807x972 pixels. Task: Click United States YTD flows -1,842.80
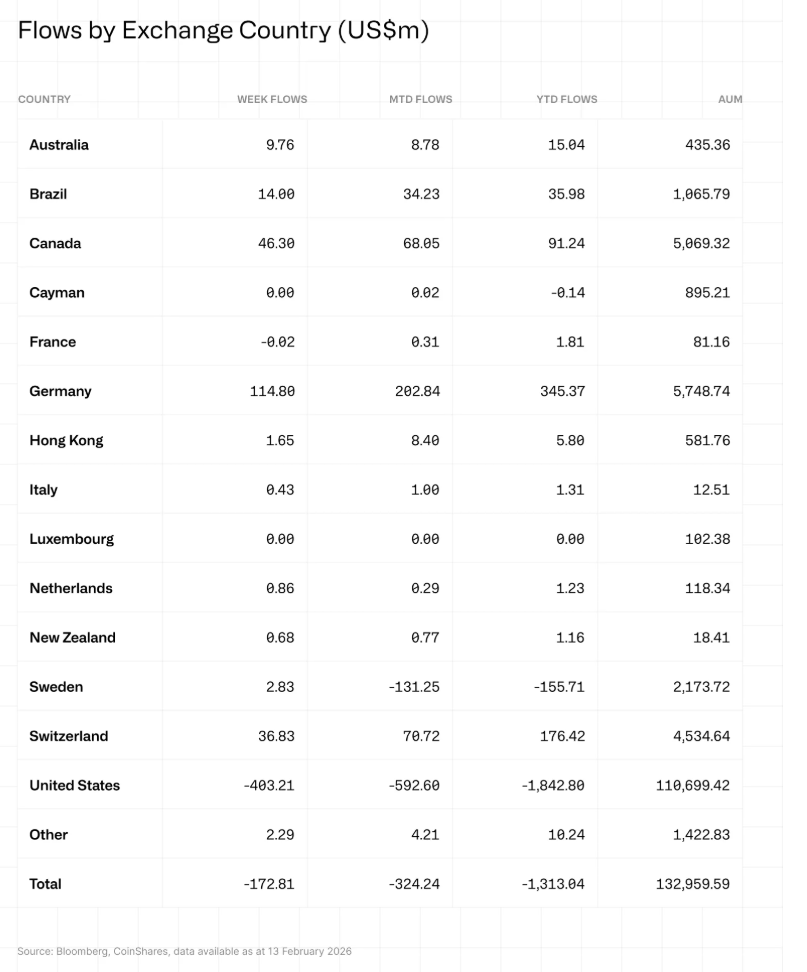tap(553, 785)
